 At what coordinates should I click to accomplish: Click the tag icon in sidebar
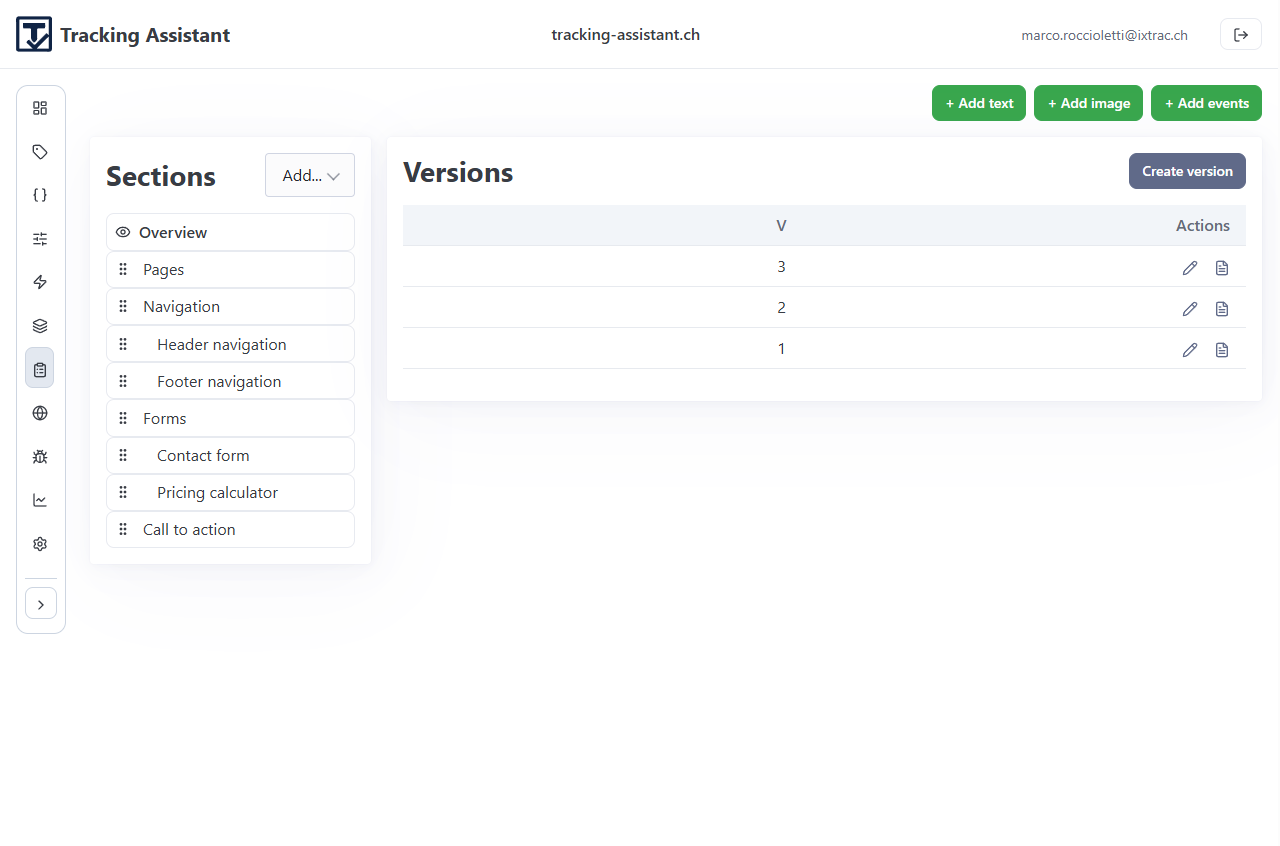40,152
